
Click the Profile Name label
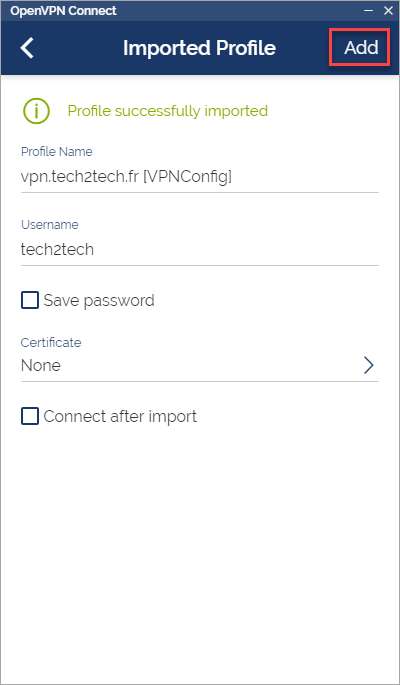pyautogui.click(x=57, y=152)
